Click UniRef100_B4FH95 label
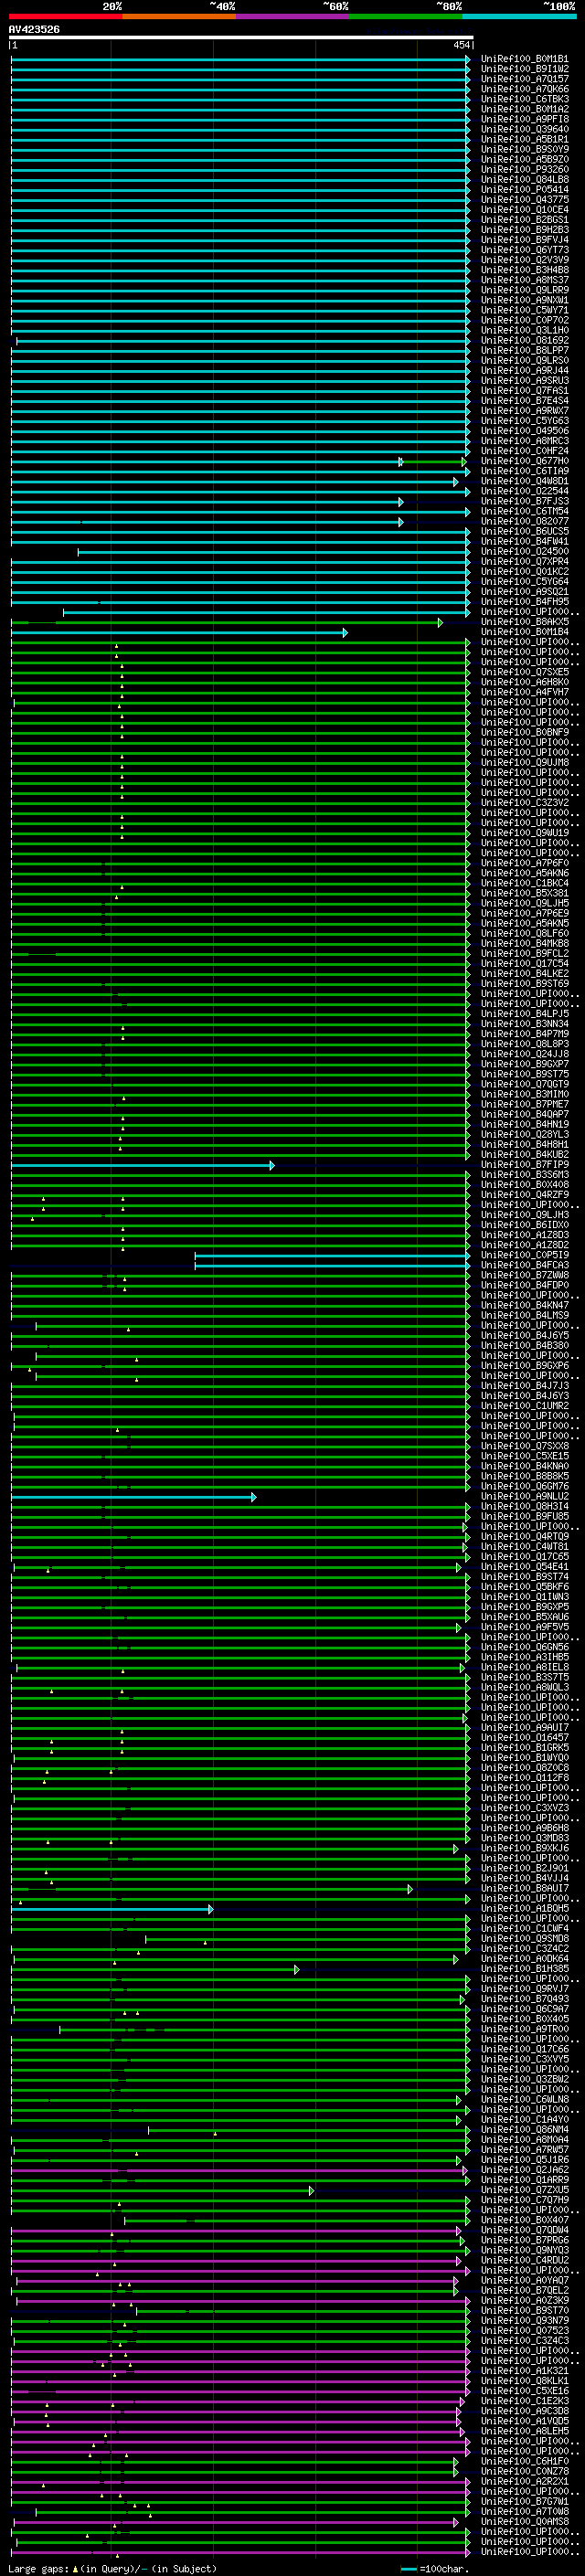Screen dimensions: 585x2576 pyautogui.click(x=525, y=602)
